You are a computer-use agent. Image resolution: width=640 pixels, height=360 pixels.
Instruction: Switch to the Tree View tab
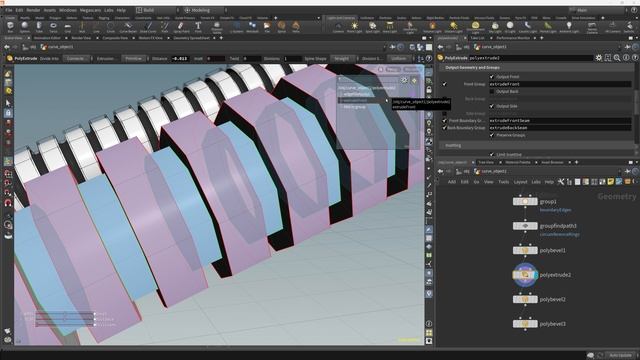tap(486, 162)
